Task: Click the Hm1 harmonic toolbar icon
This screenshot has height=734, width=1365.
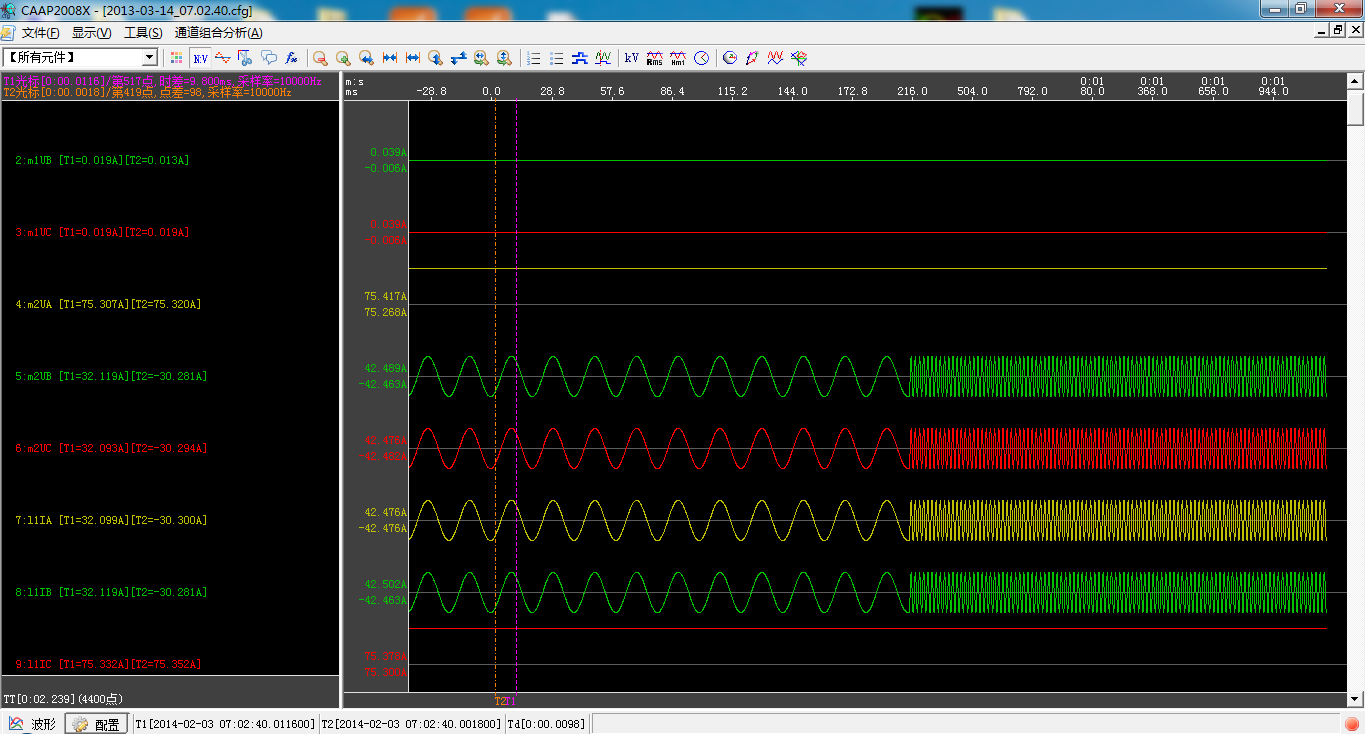Action: (678, 58)
